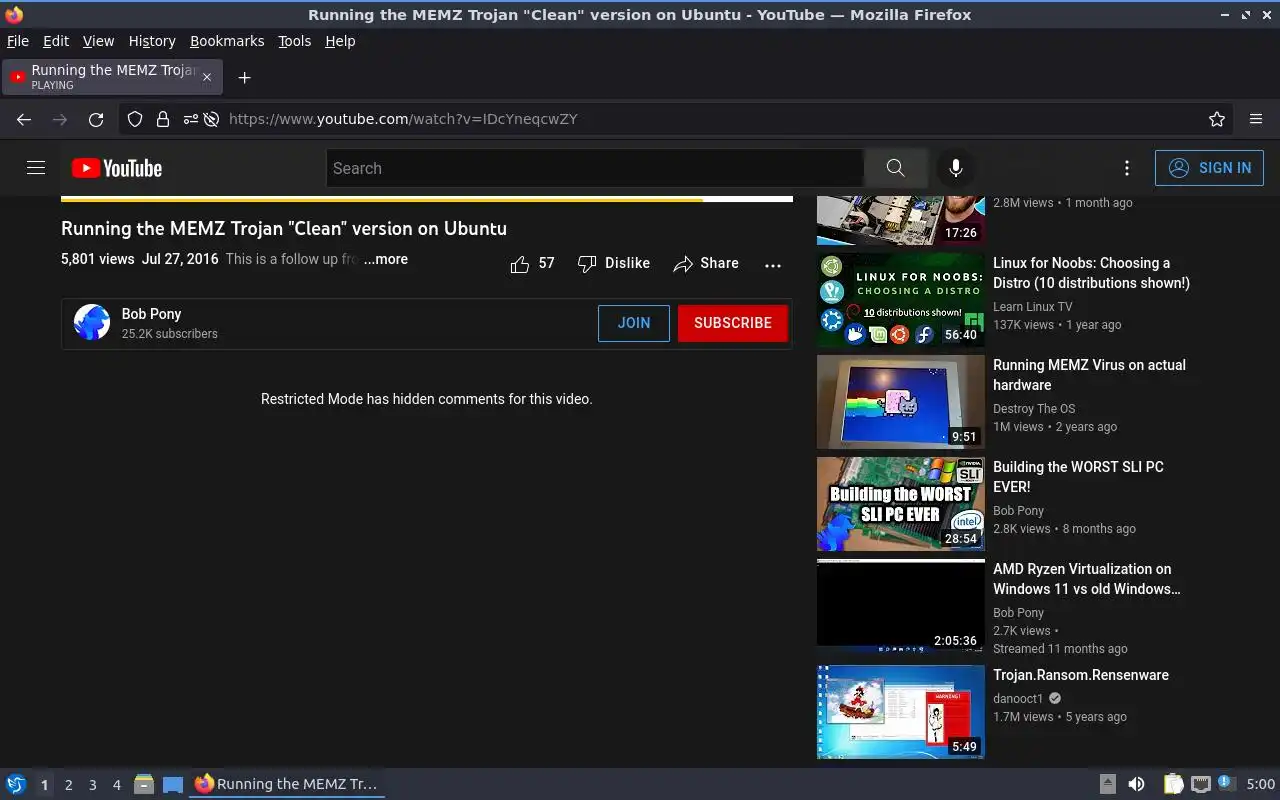Open the History menu
The height and width of the screenshot is (800, 1280).
pyautogui.click(x=152, y=41)
